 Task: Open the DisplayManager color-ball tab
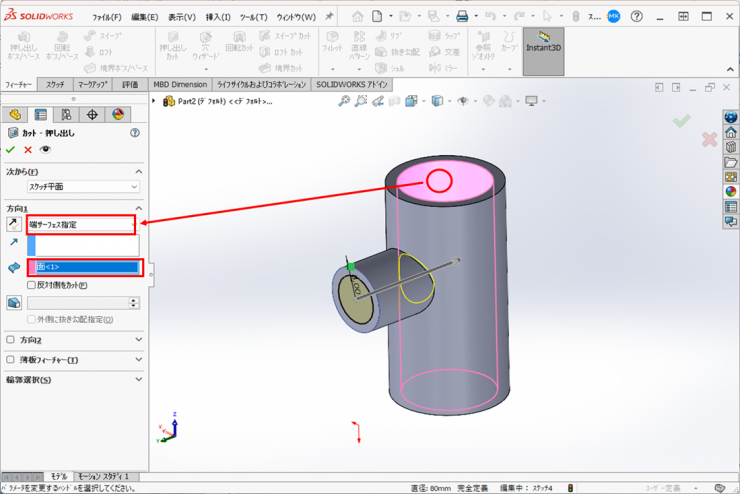point(118,115)
